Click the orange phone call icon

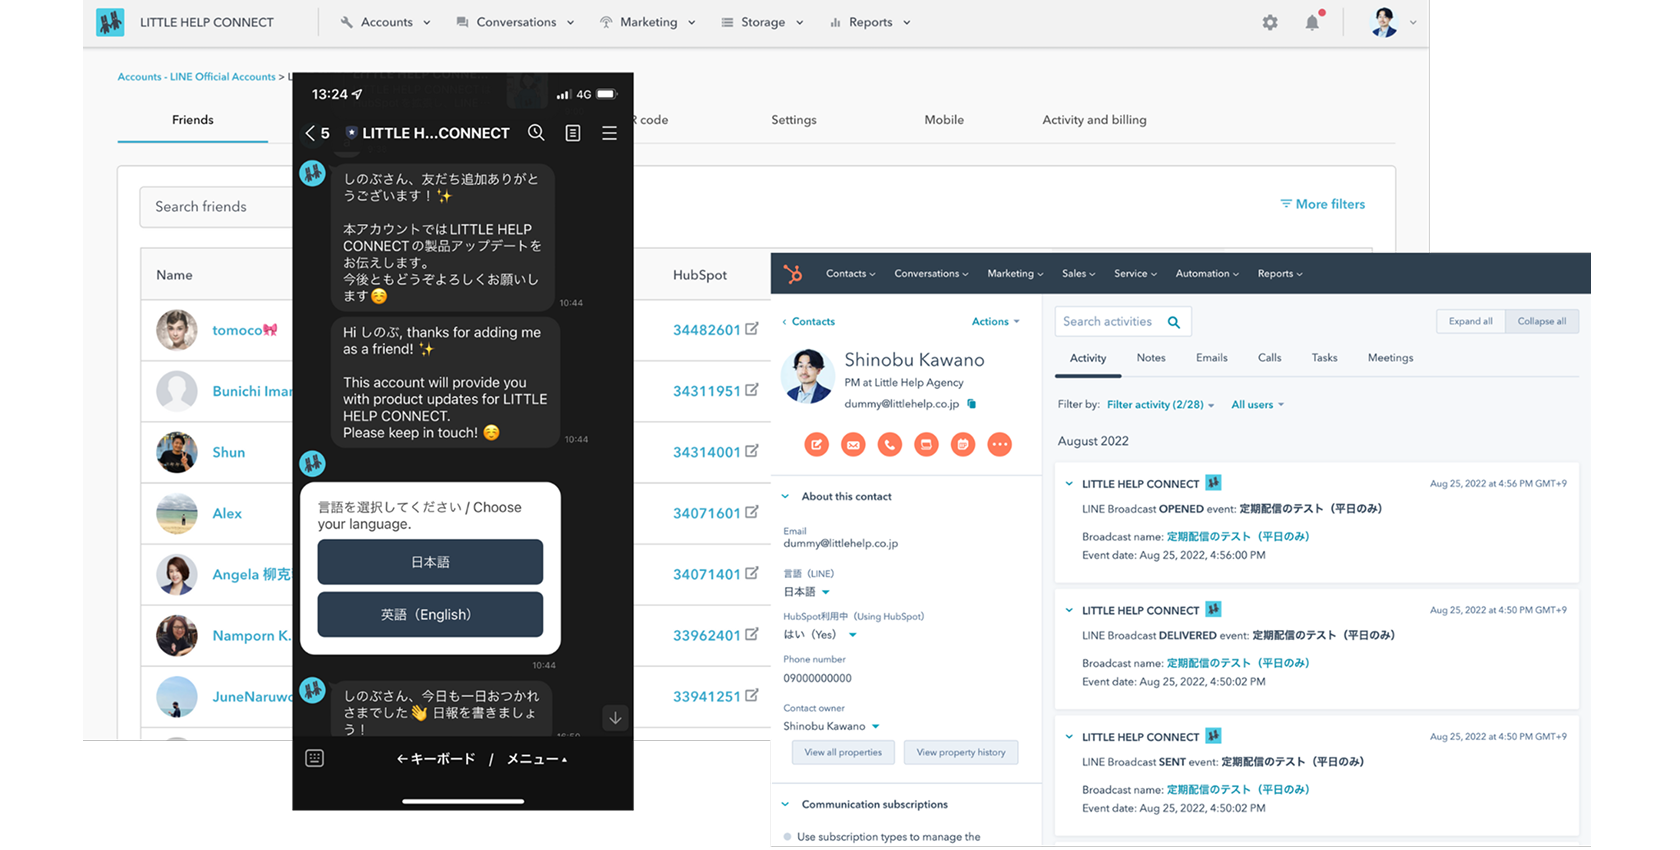tap(889, 445)
